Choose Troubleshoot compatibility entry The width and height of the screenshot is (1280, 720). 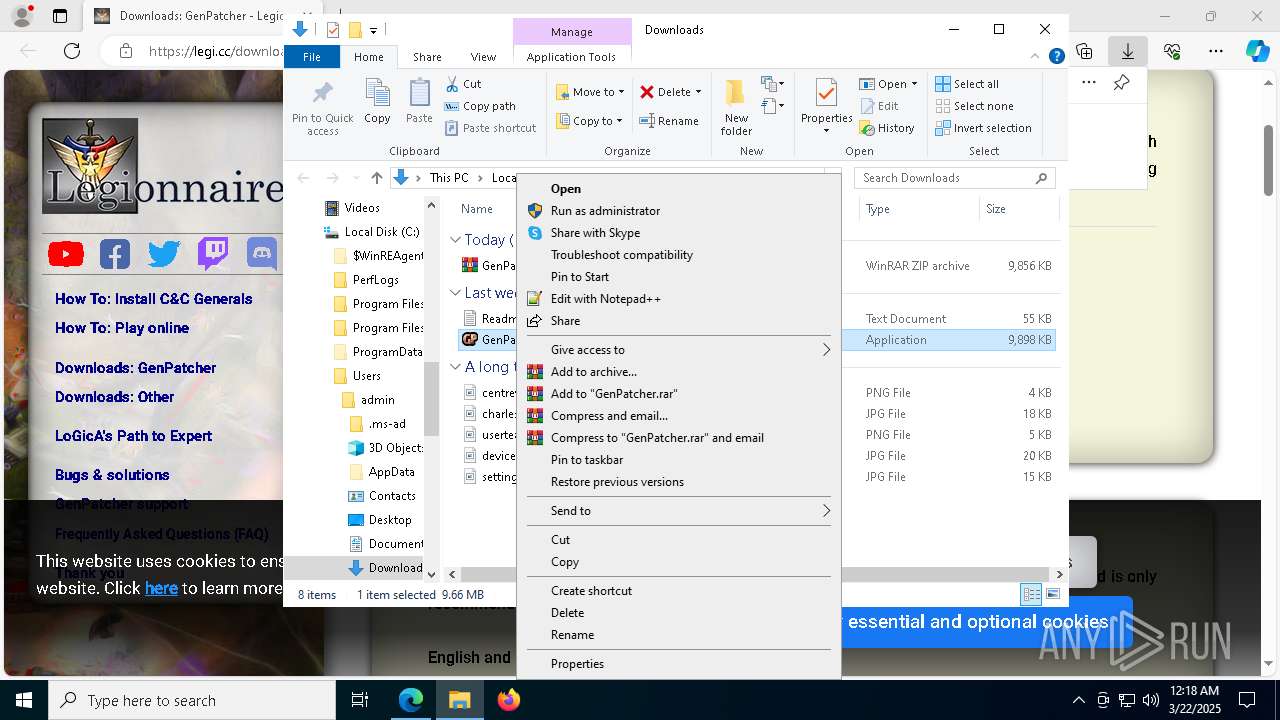pyautogui.click(x=679, y=255)
